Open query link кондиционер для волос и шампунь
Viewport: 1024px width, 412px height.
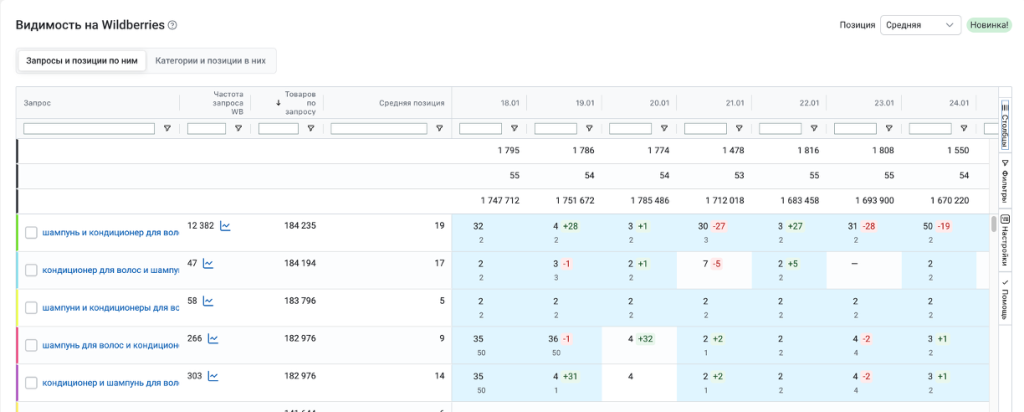click(110, 270)
